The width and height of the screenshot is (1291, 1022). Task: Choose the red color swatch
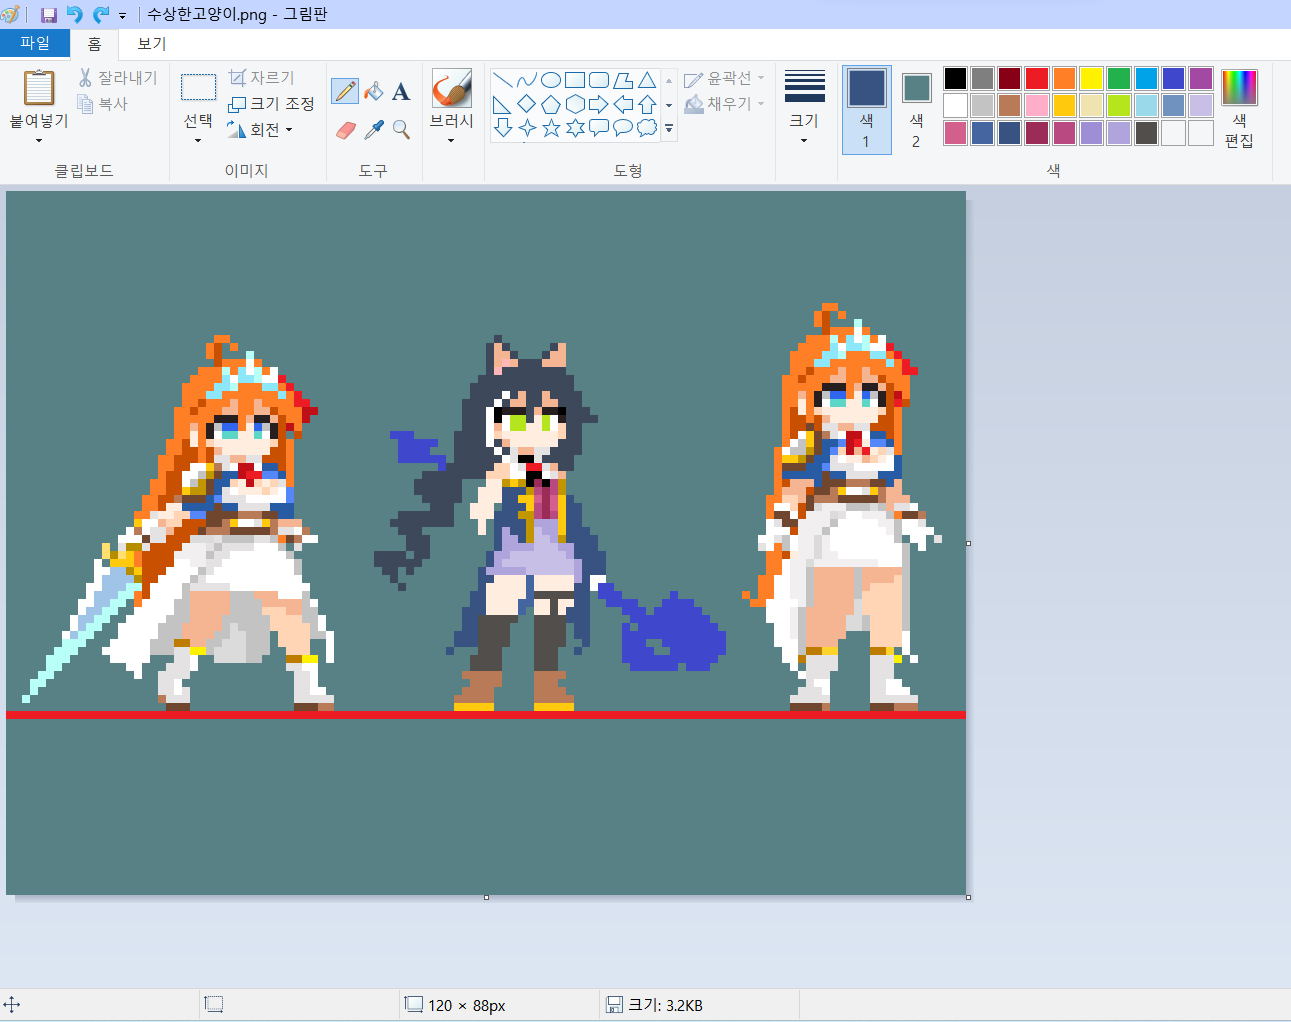coord(1037,78)
